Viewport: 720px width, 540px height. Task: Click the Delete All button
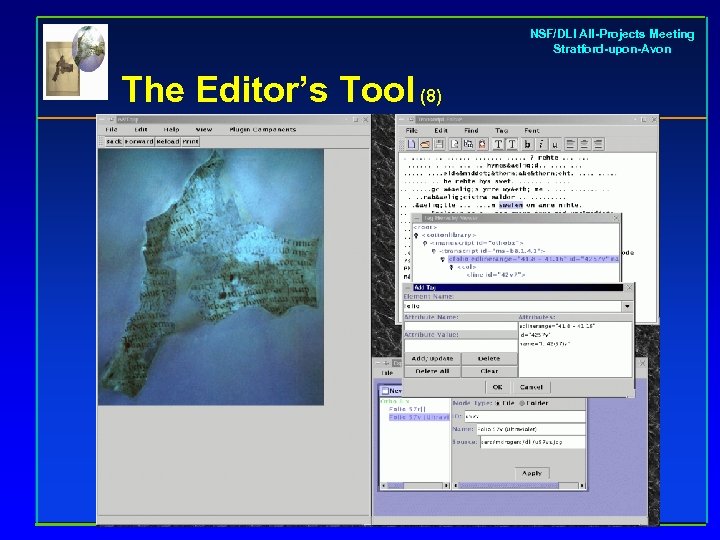tap(432, 371)
